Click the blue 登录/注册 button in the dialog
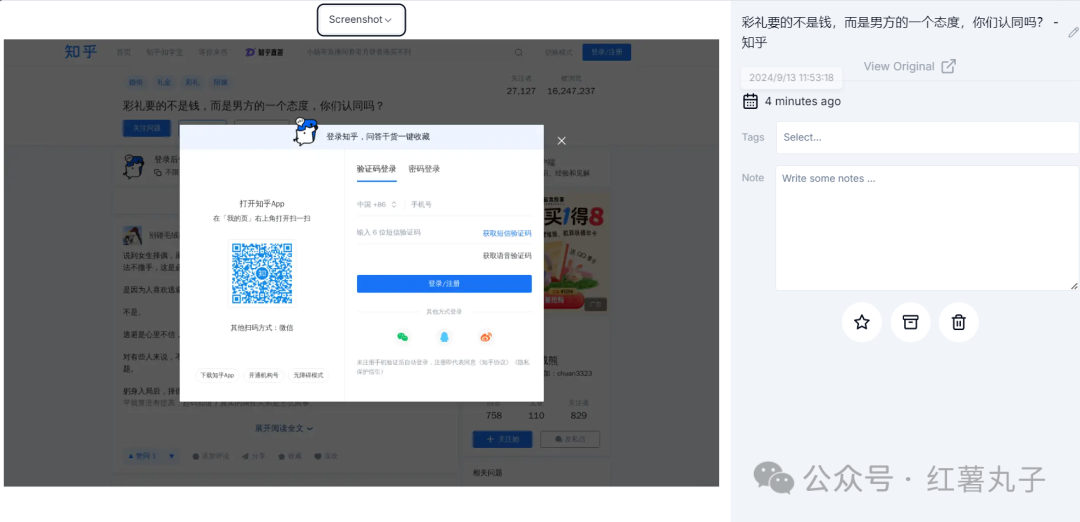This screenshot has width=1080, height=522. (x=444, y=284)
